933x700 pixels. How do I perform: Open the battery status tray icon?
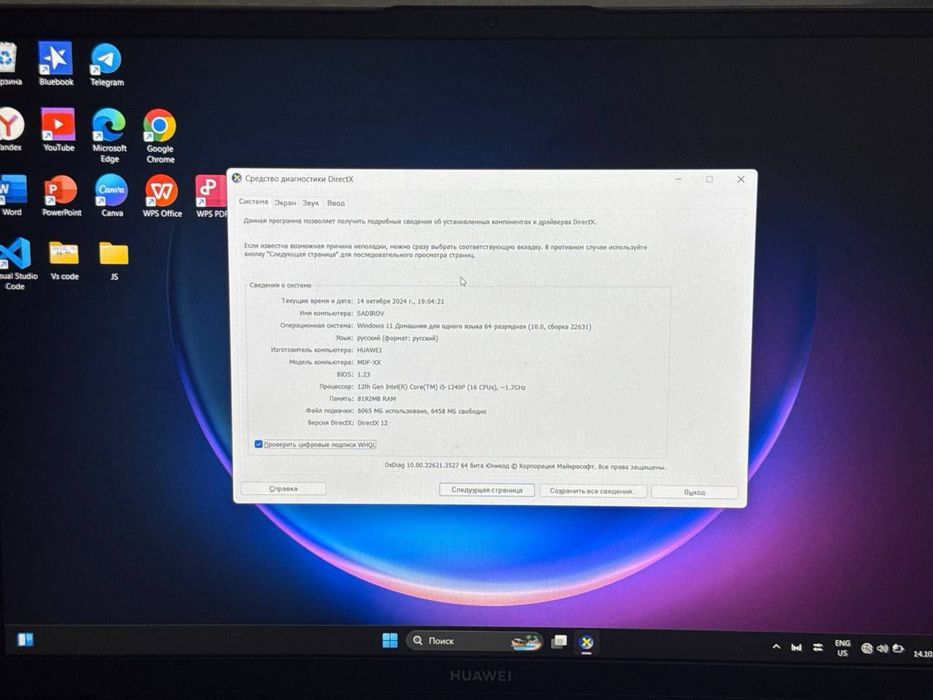pyautogui.click(x=898, y=648)
